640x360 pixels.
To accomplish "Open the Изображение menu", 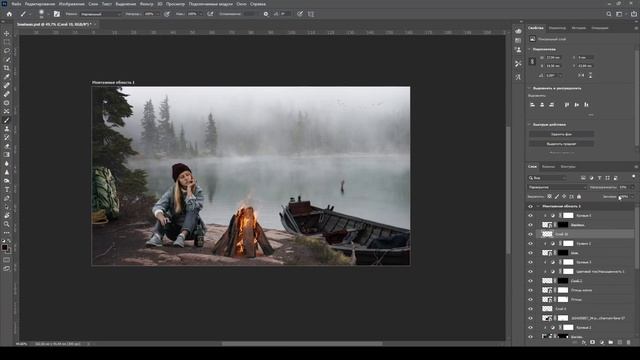I will (x=71, y=4).
